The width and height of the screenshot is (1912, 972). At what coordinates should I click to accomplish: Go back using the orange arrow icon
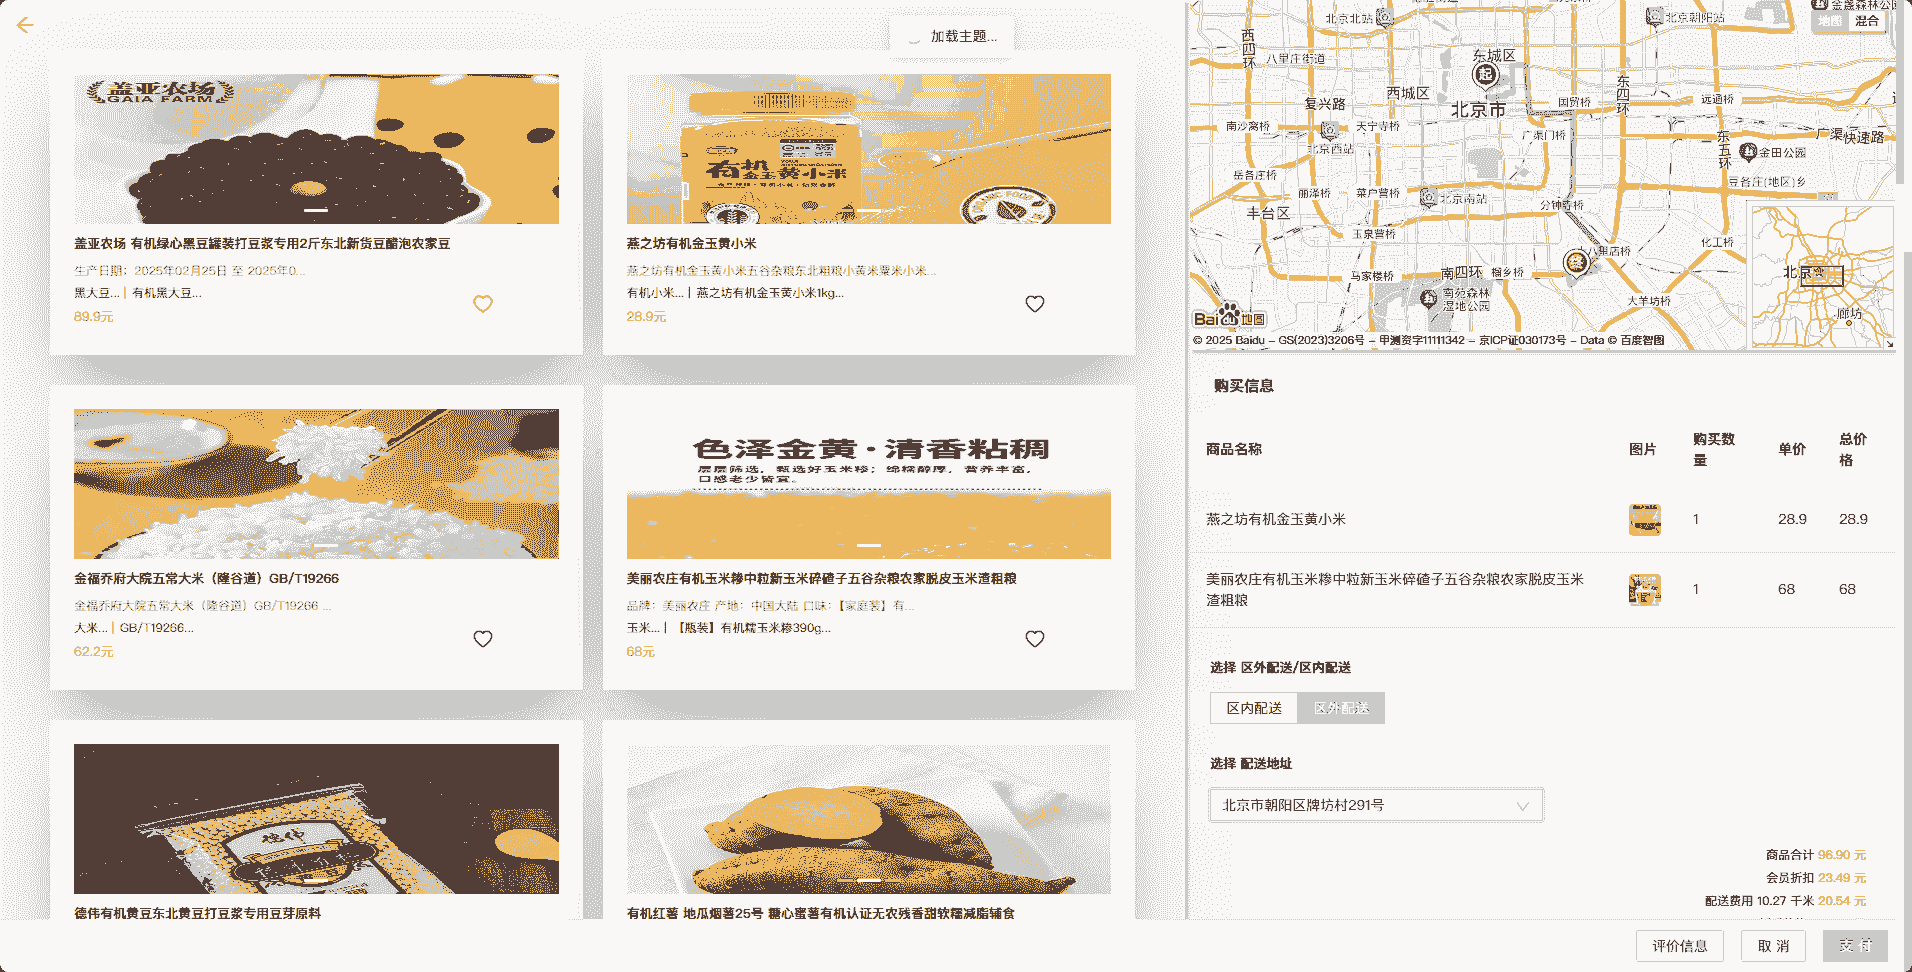[x=25, y=25]
